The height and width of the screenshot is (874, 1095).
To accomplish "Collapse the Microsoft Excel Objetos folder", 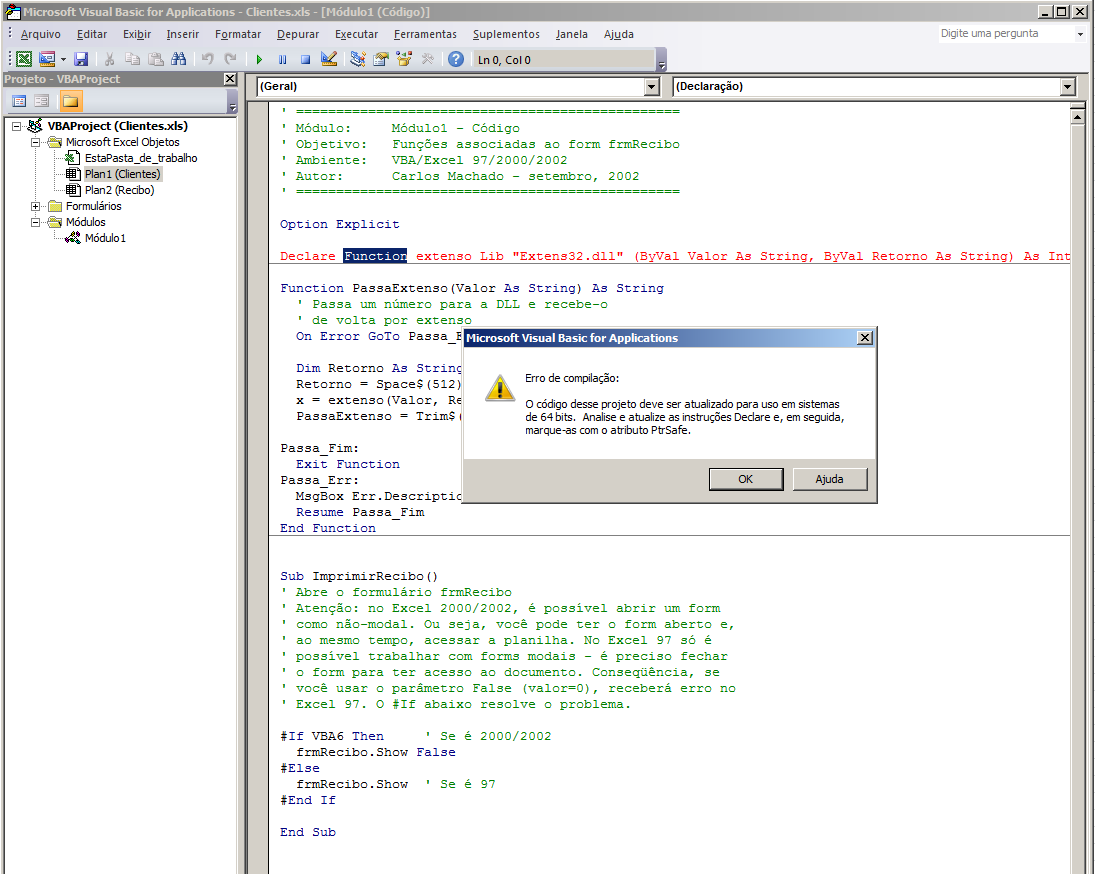I will coord(35,142).
